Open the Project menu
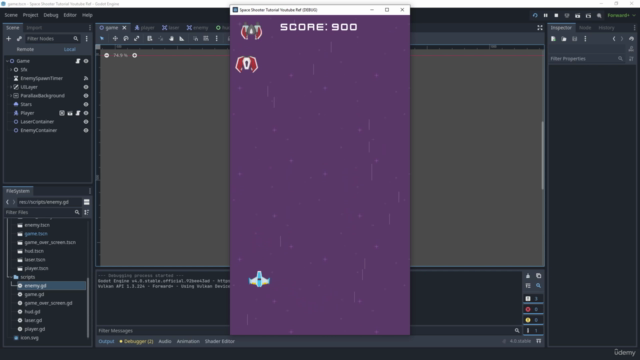Viewport: 640px width, 360px height. (30, 15)
